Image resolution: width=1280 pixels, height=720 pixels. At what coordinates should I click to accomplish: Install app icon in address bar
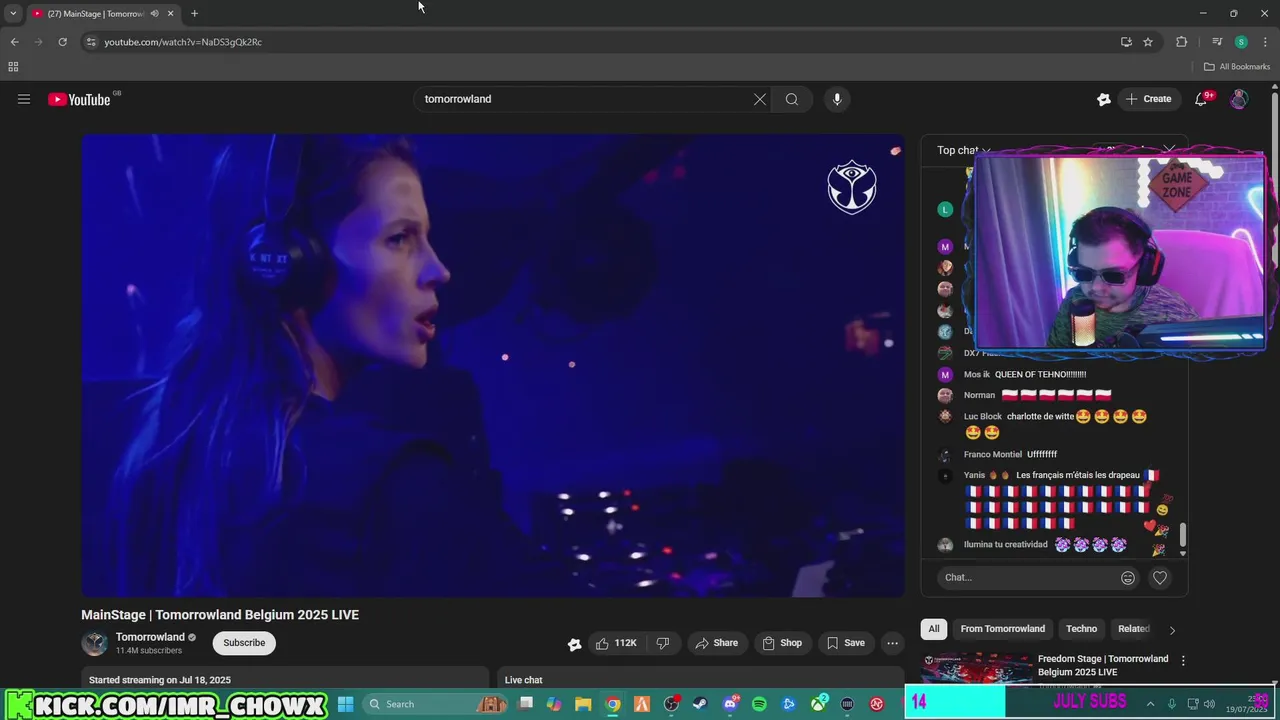pos(1126,42)
